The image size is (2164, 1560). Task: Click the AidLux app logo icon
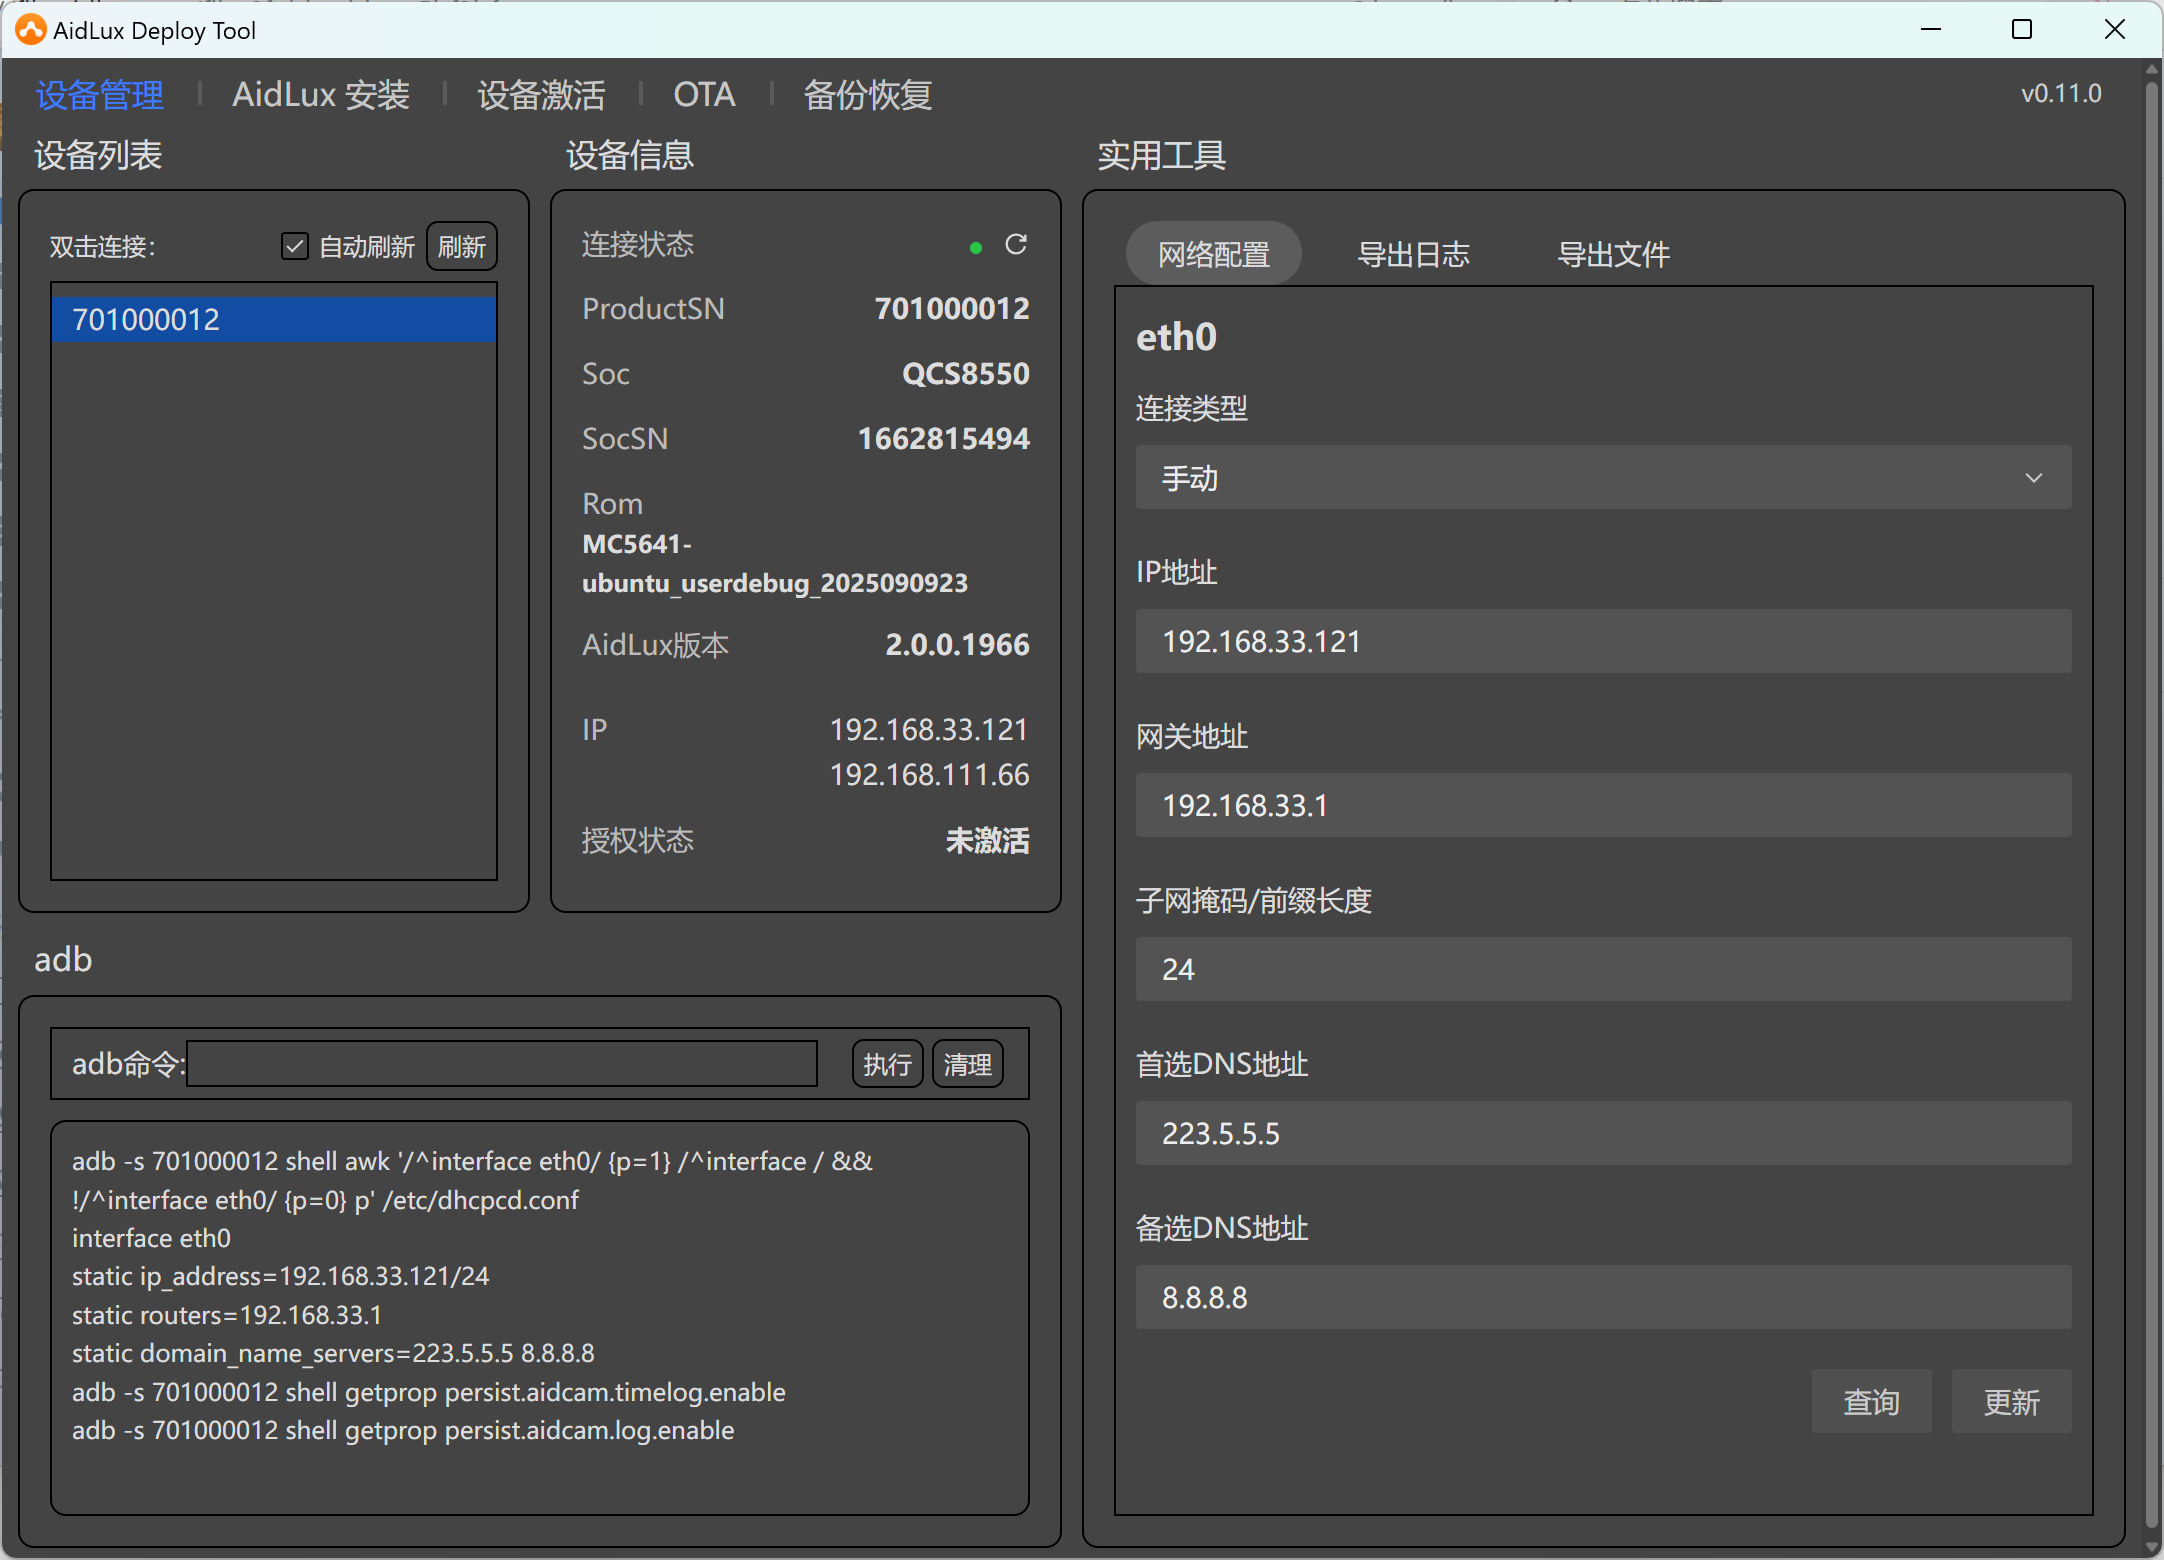30,30
